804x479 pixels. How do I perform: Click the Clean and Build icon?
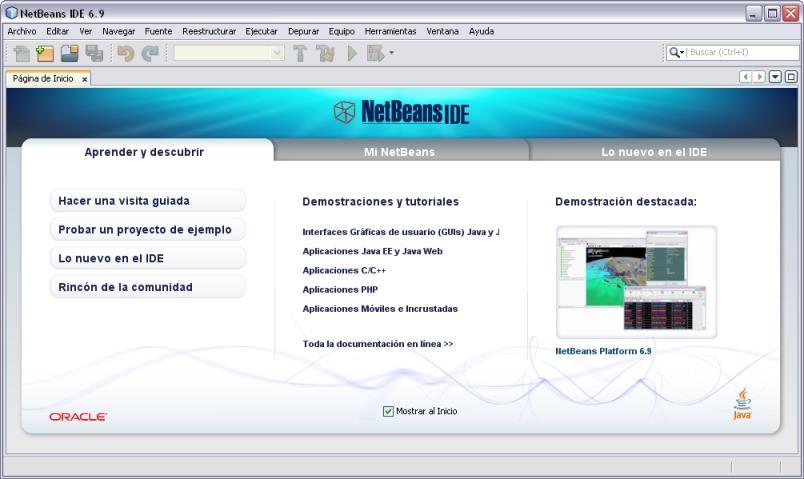(x=325, y=53)
